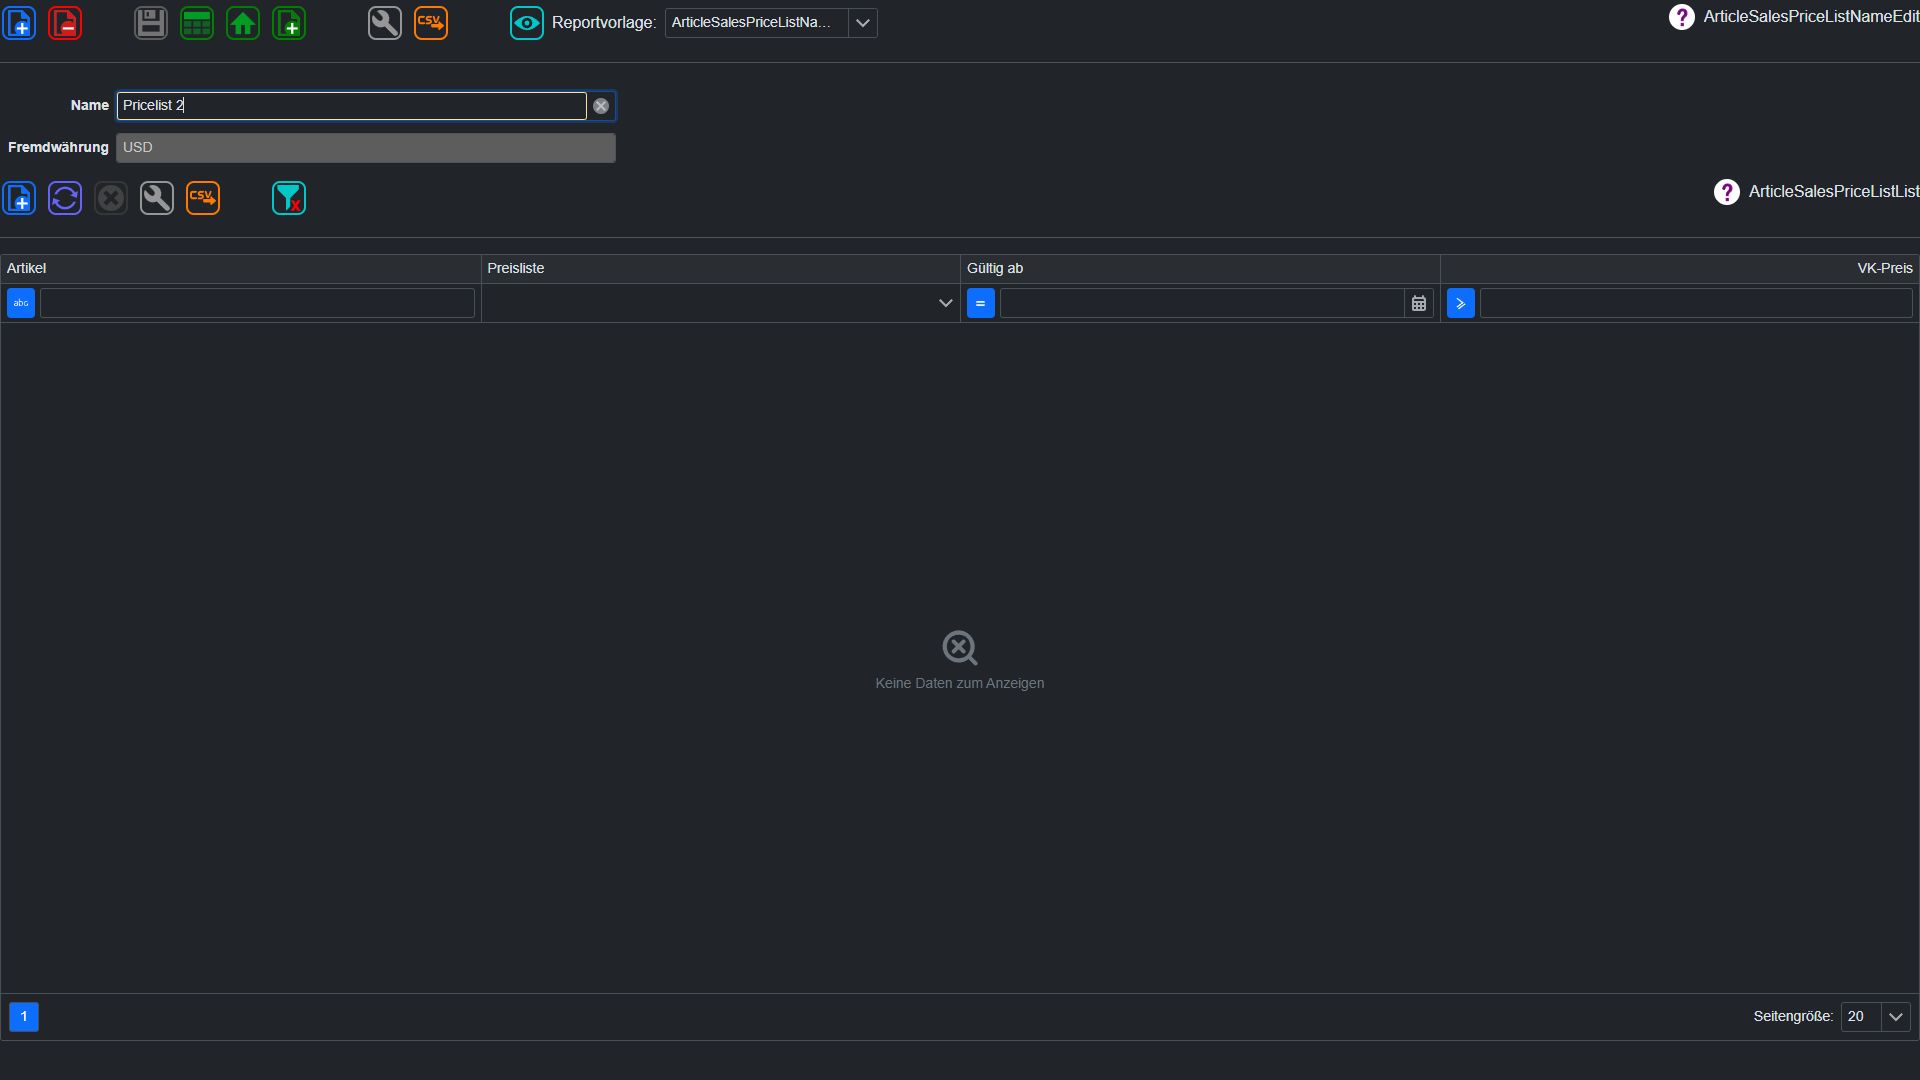
Task: Click the red delete document icon
Action: pos(65,23)
